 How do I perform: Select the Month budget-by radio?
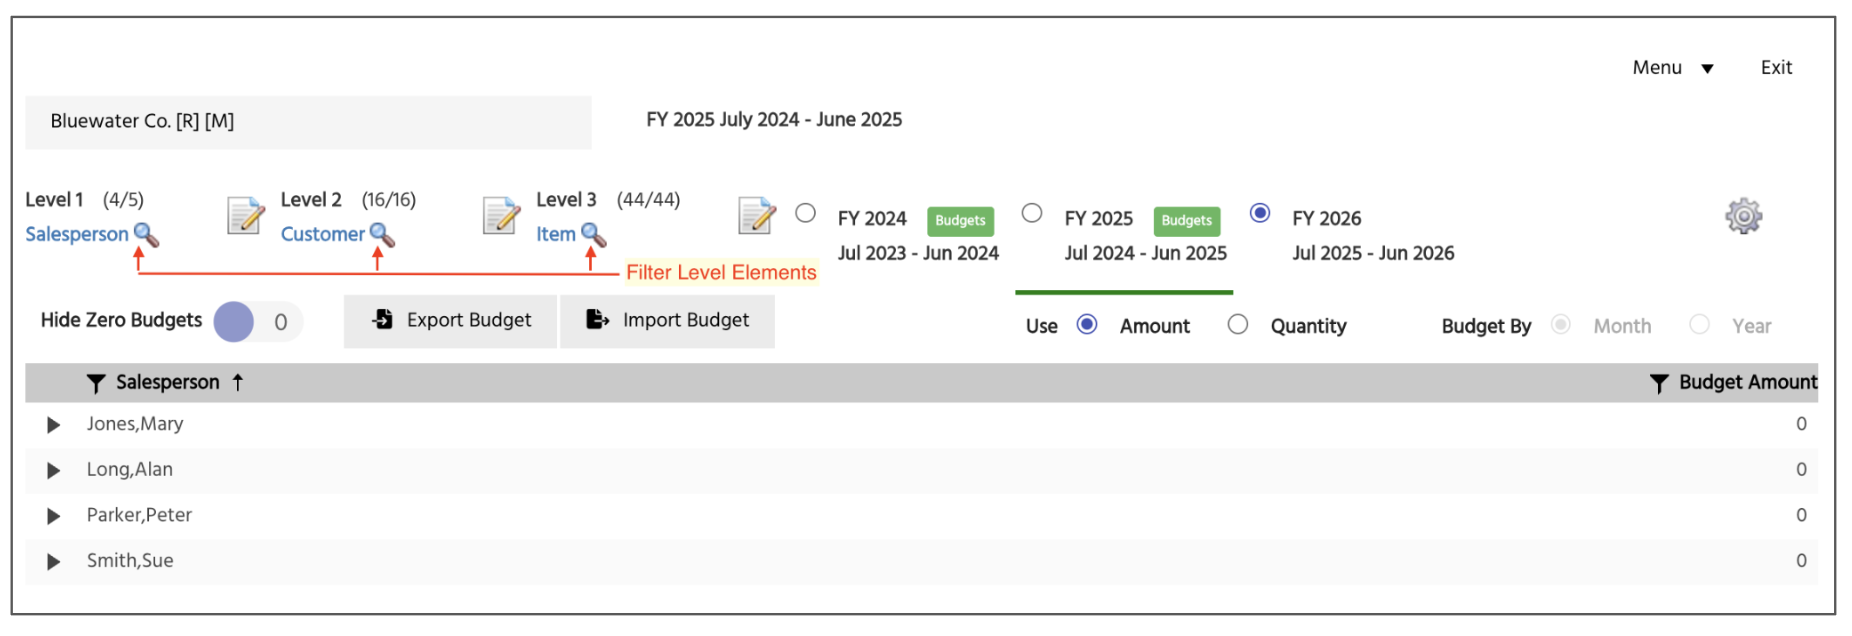(x=1561, y=324)
